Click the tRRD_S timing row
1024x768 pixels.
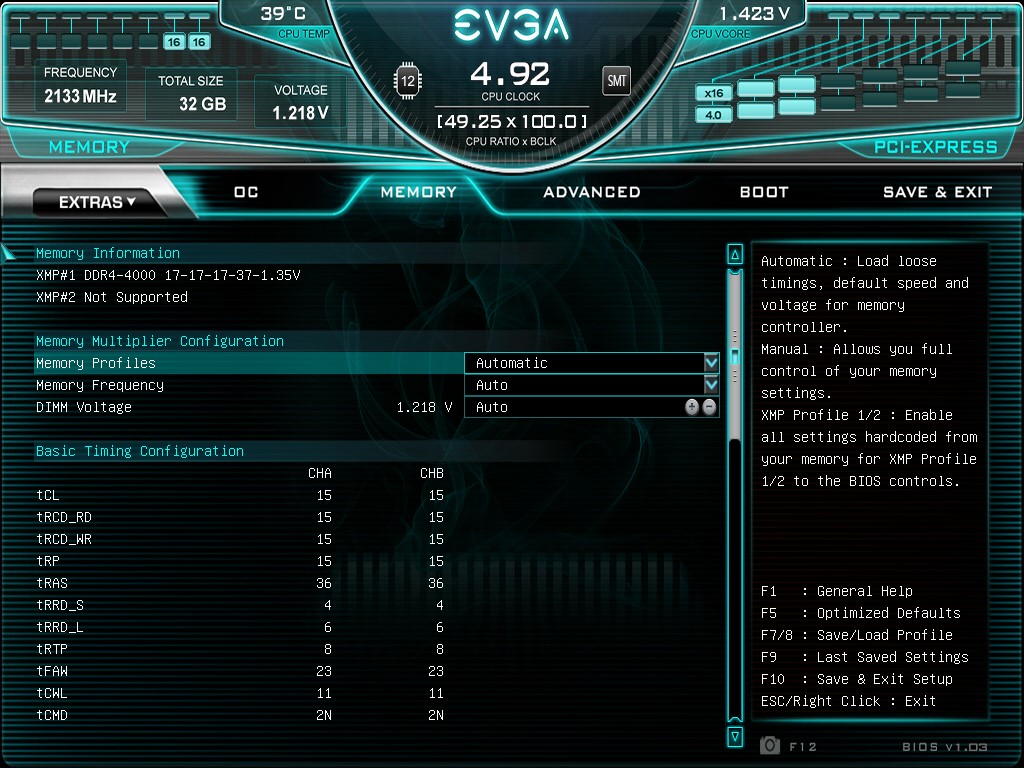pyautogui.click(x=240, y=605)
